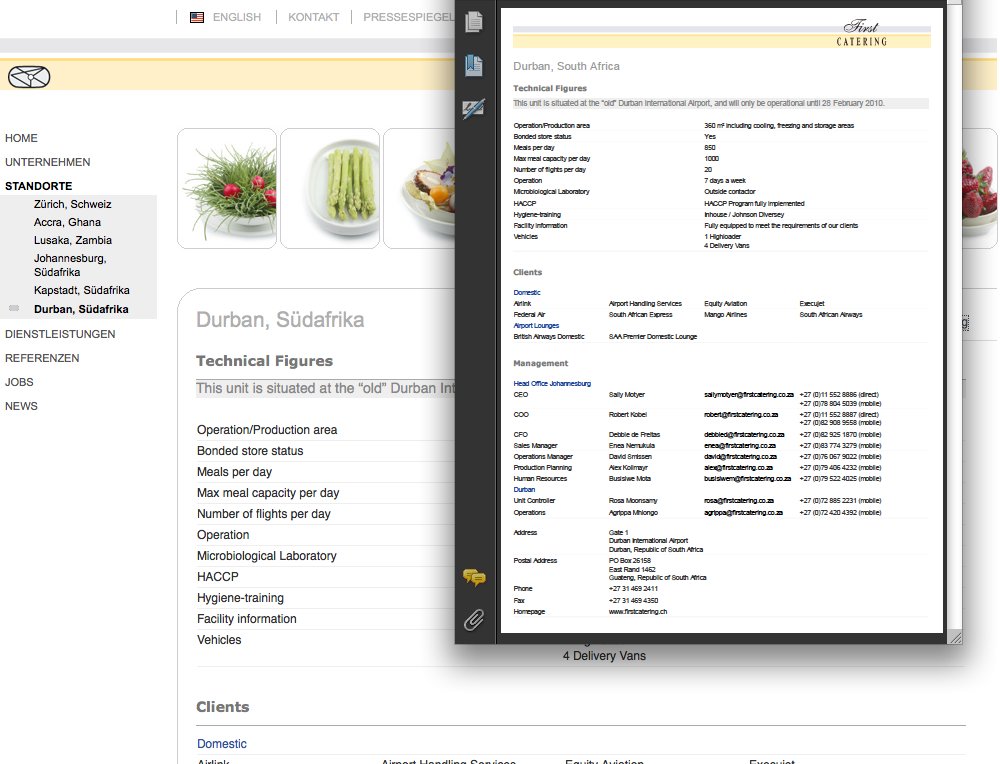1000x764 pixels.
Task: Click 'Facility information' row on webpage
Action: [x=247, y=619]
